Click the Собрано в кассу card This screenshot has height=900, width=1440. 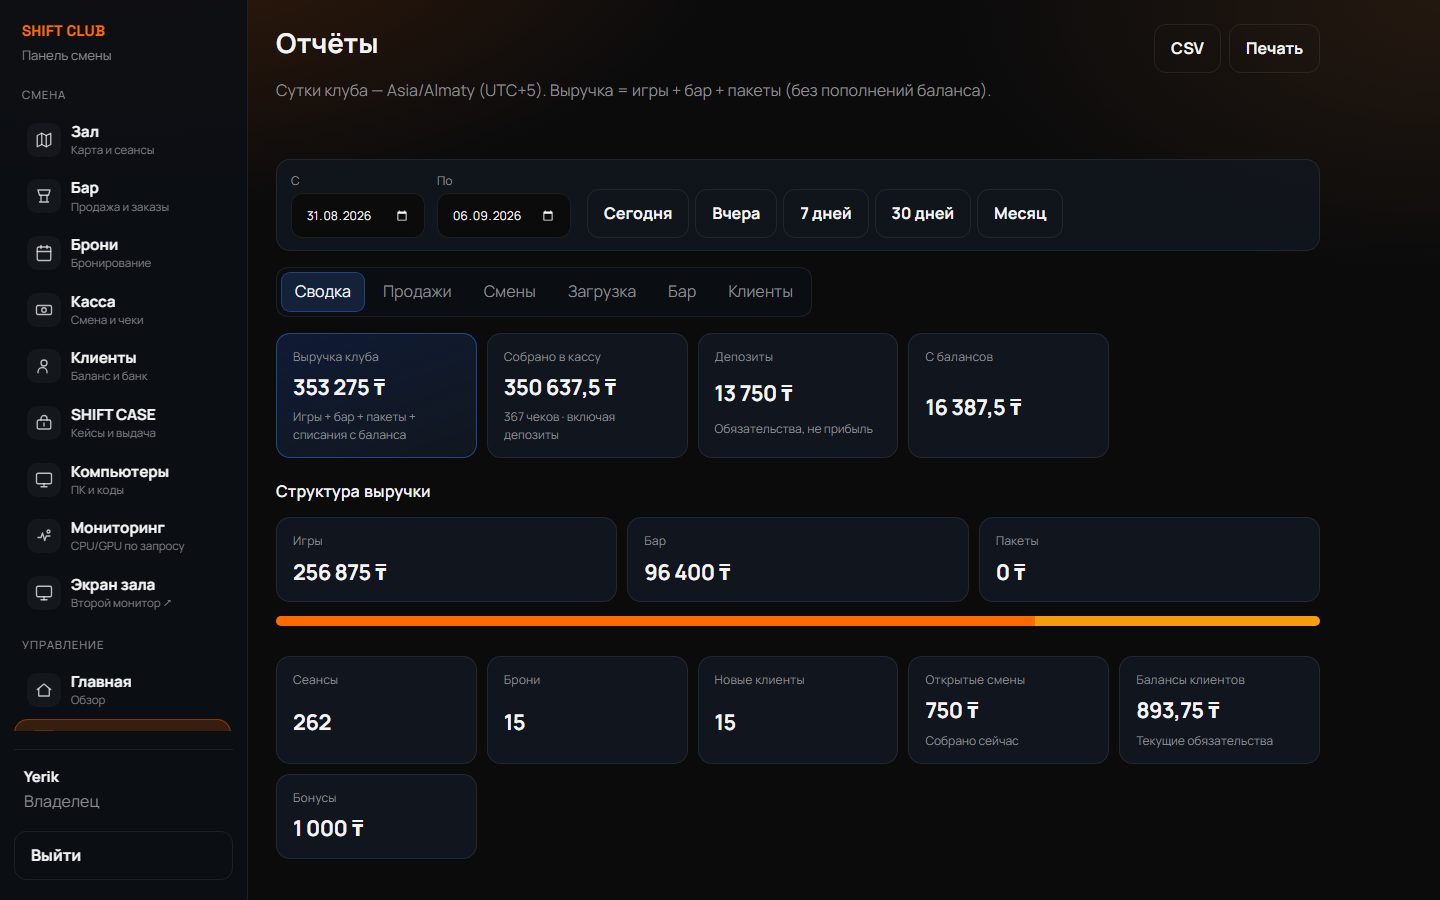(x=587, y=396)
